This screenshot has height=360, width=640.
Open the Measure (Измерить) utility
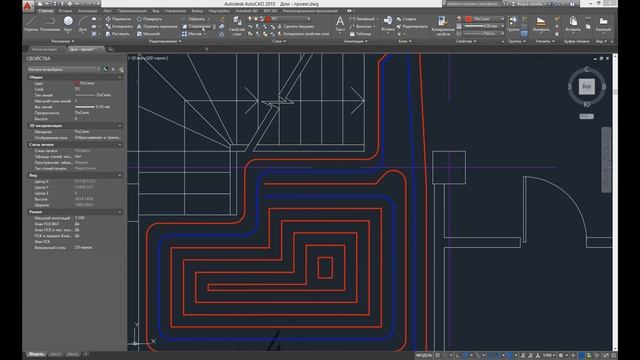point(541,24)
